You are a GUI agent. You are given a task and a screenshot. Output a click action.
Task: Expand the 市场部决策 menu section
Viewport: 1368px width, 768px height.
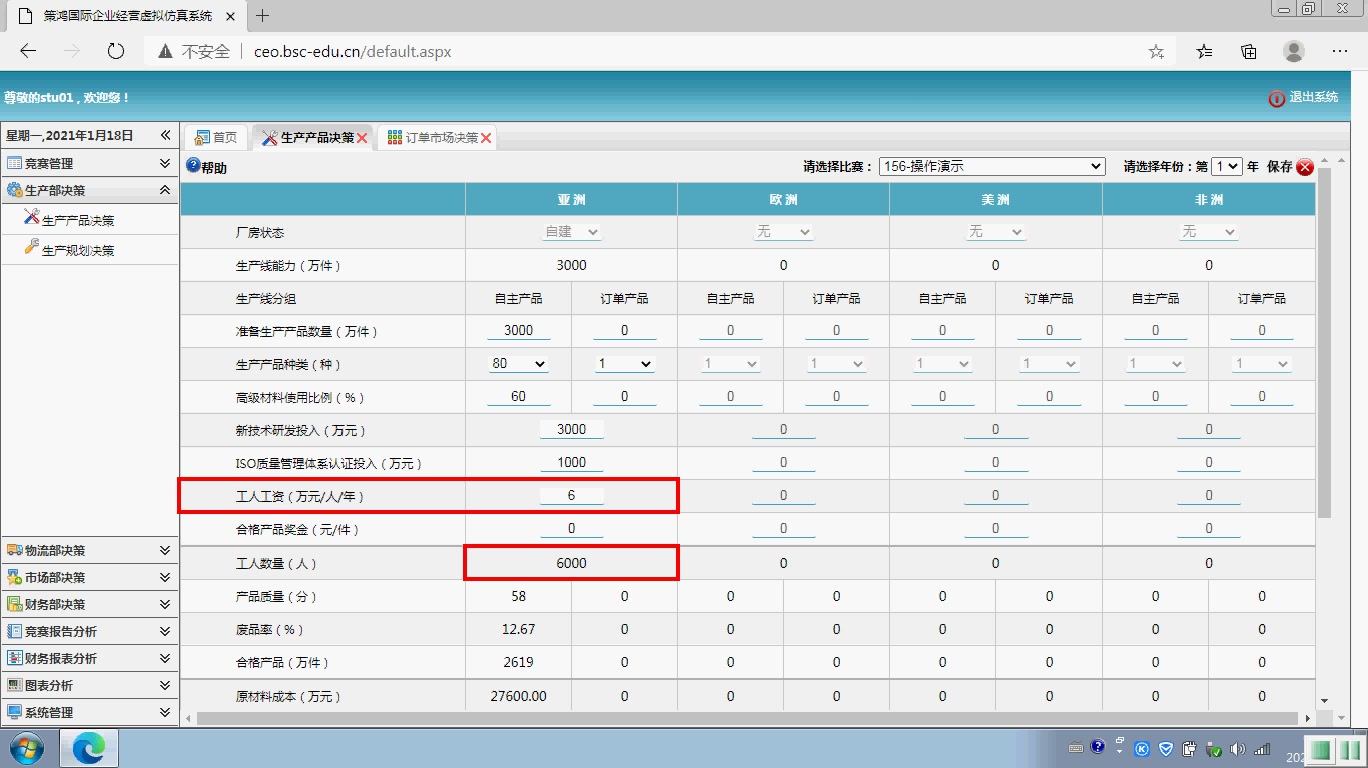[x=89, y=577]
